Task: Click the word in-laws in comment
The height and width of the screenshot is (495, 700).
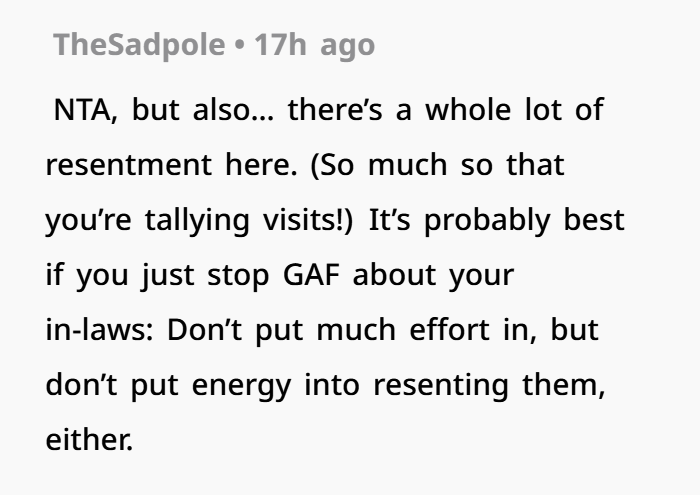Action: 100,330
